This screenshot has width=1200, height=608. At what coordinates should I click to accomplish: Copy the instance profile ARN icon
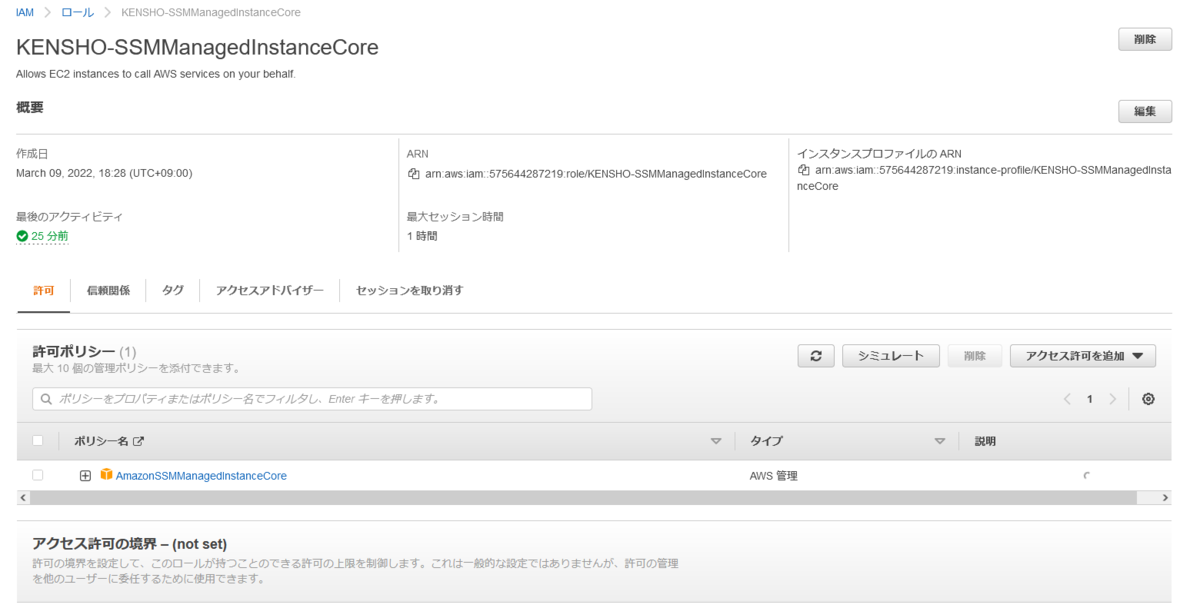(803, 170)
